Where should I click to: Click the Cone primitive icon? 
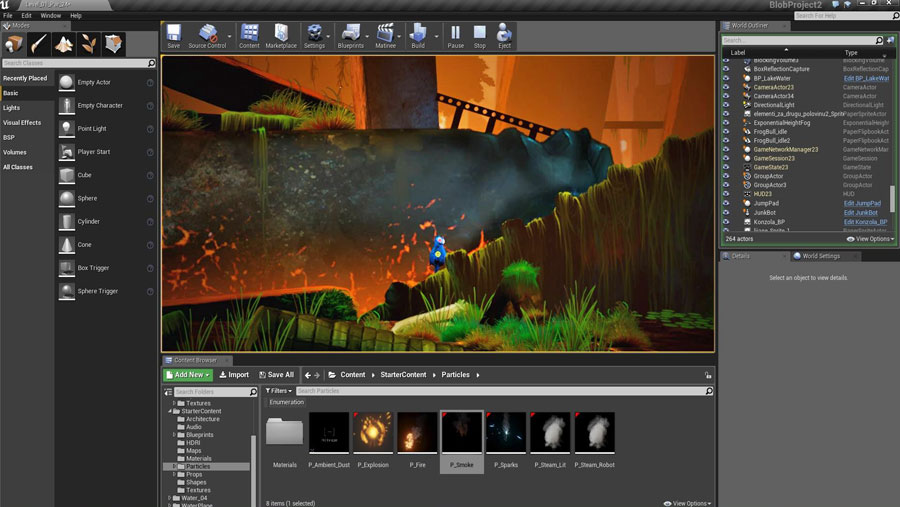click(67, 245)
